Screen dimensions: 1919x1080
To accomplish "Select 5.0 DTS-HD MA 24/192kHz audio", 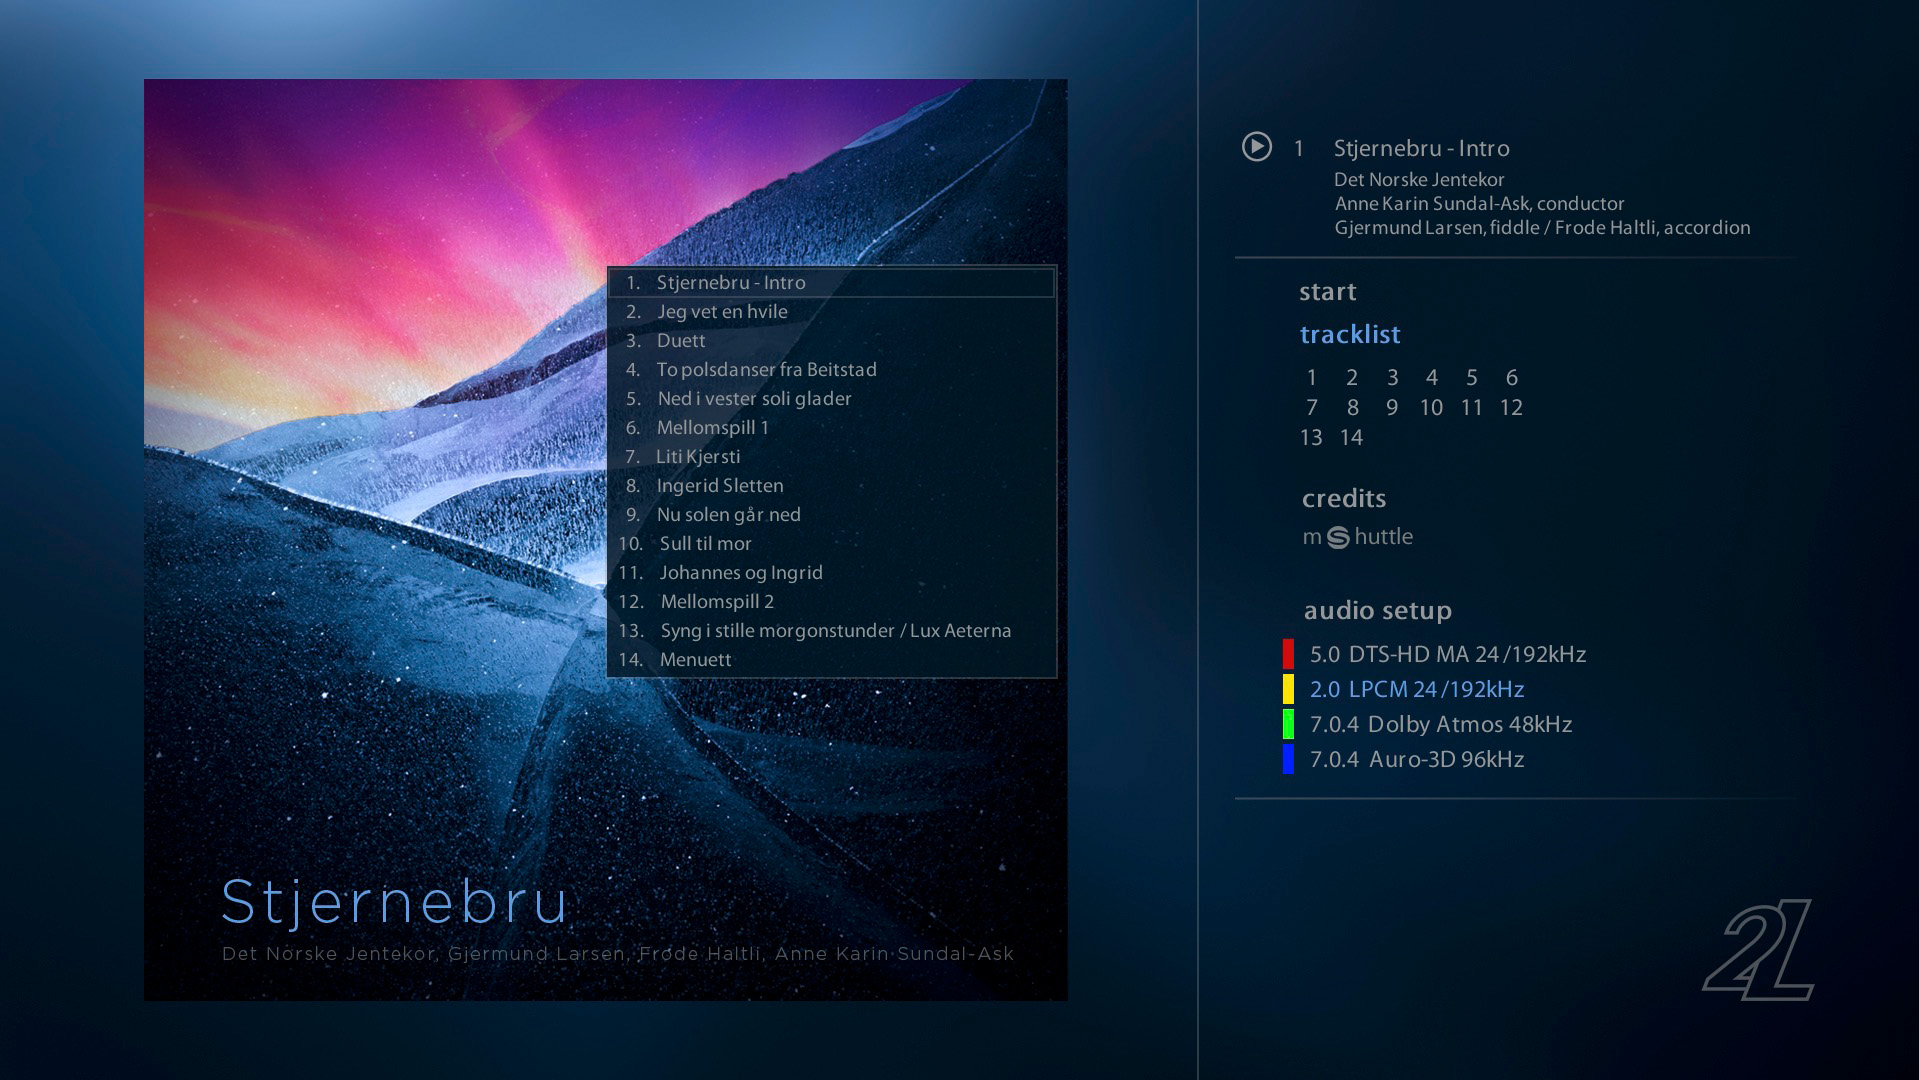I will [1448, 655].
